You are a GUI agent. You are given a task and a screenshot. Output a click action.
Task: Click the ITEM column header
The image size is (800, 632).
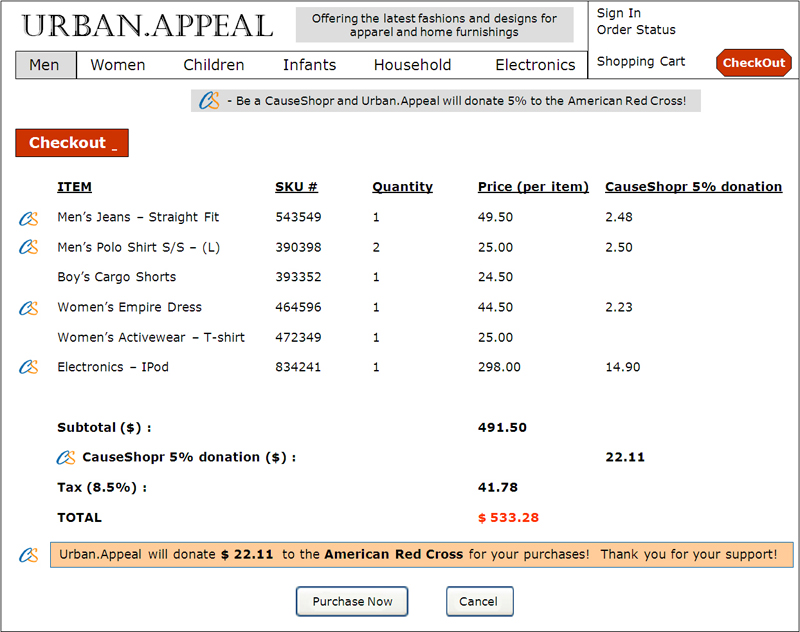74,187
